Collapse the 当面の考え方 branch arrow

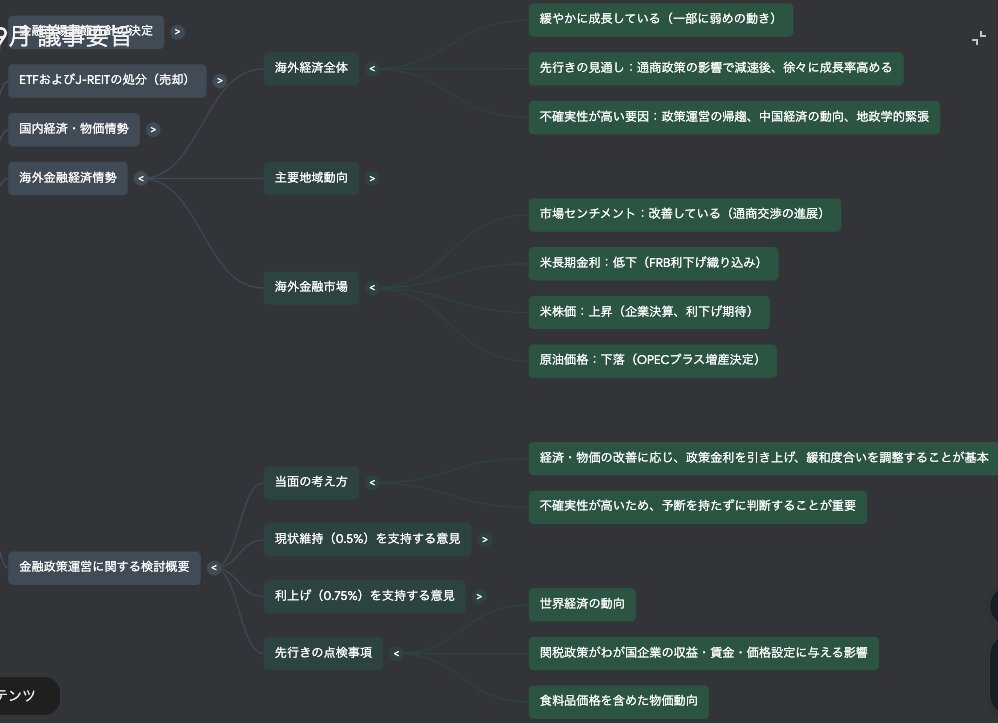(371, 483)
